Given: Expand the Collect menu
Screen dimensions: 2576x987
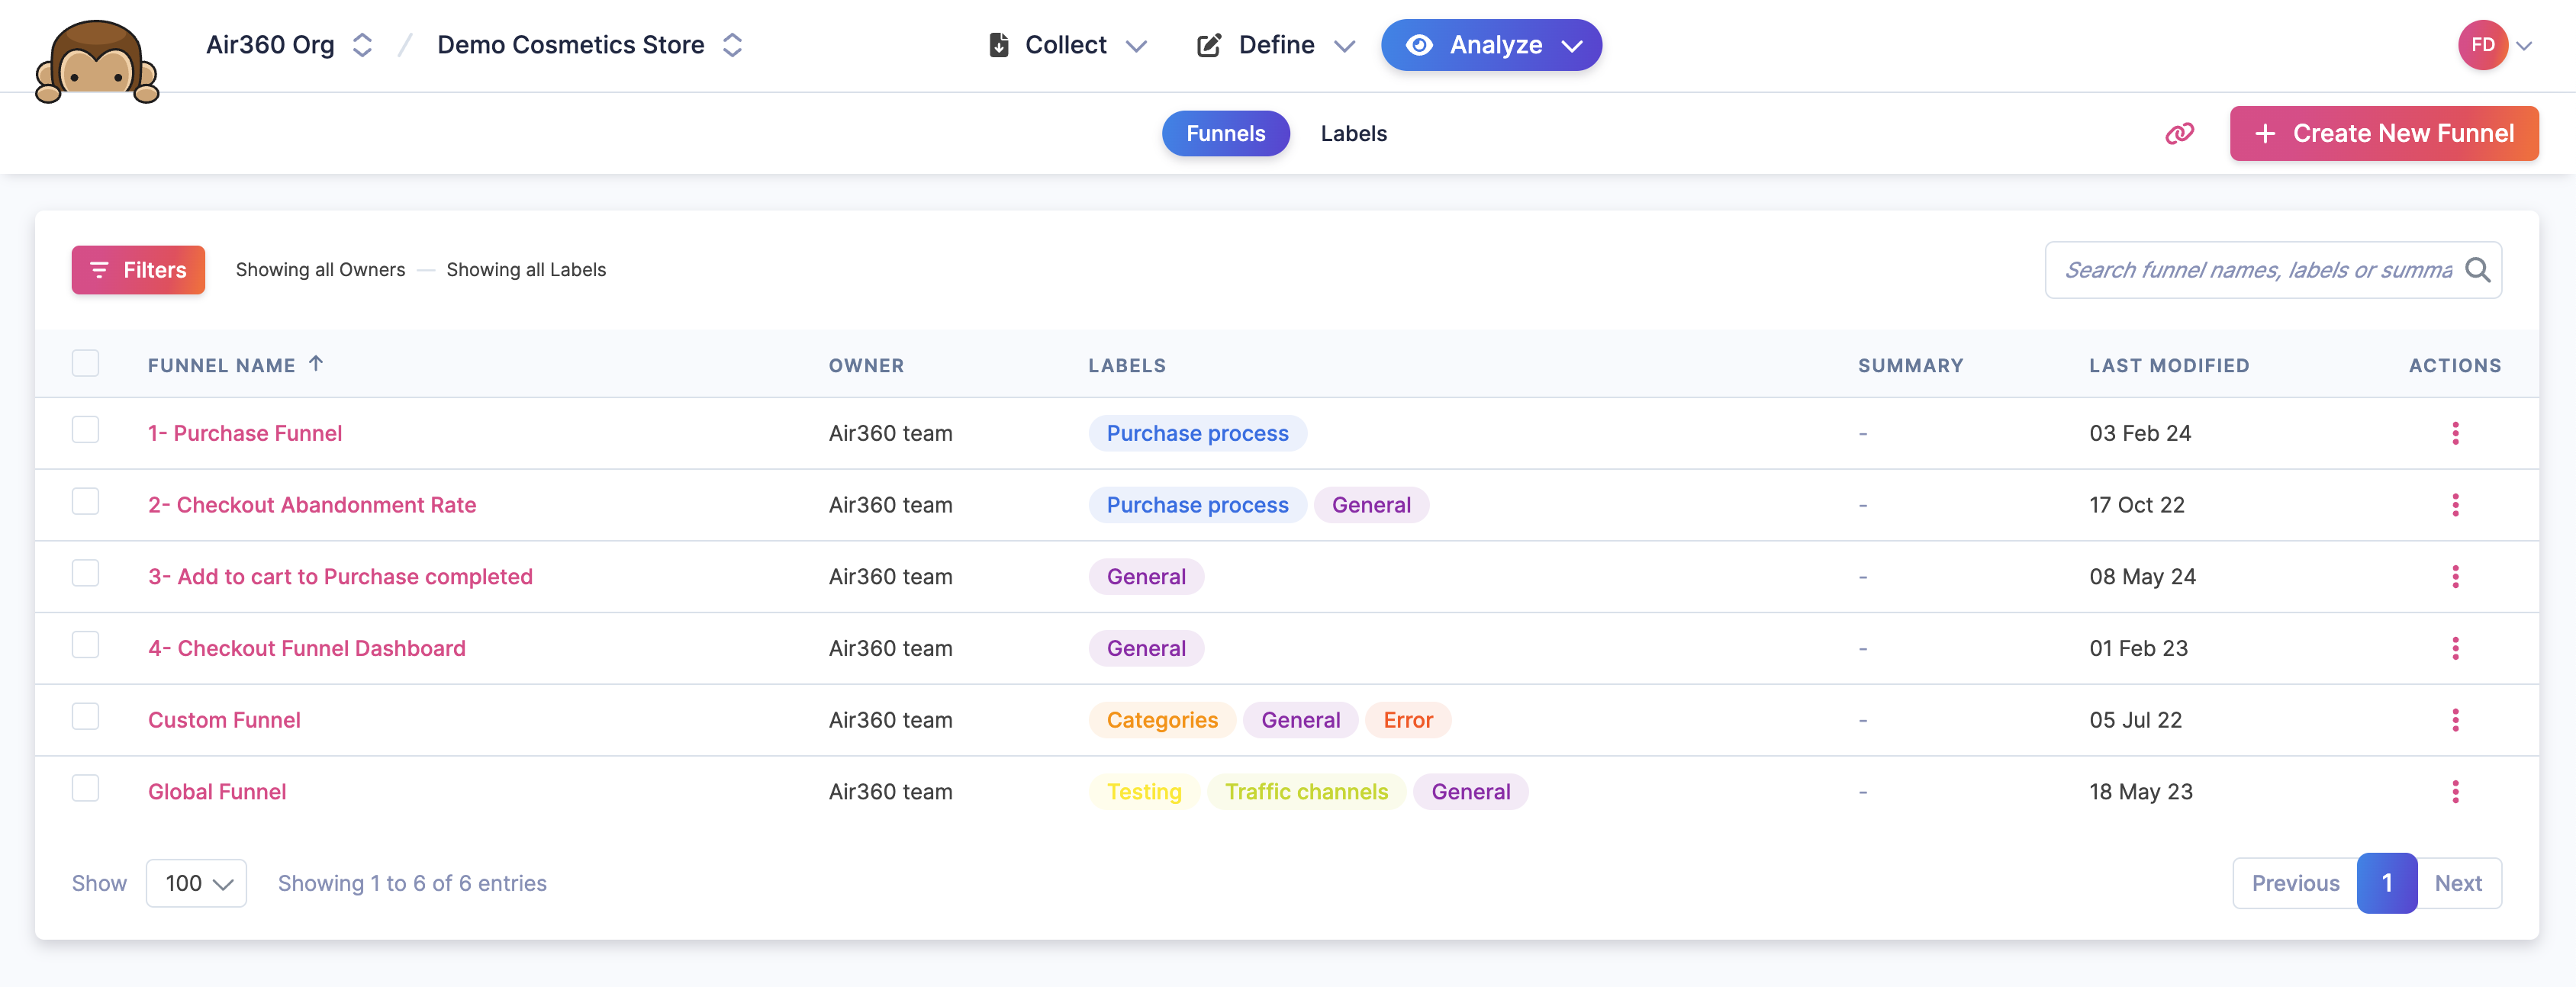Looking at the screenshot, I should click(x=1066, y=45).
